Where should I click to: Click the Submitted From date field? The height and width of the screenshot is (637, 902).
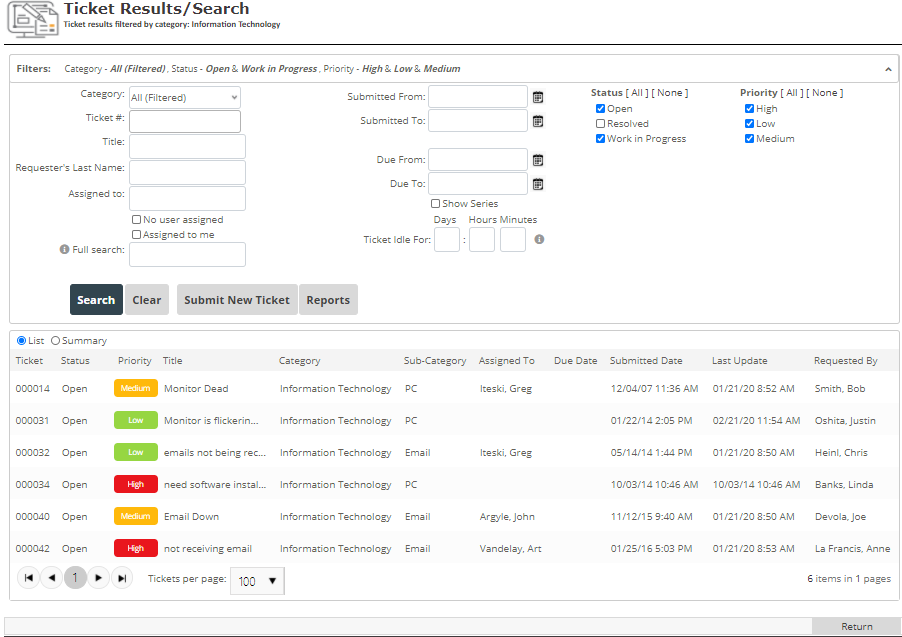tap(478, 97)
